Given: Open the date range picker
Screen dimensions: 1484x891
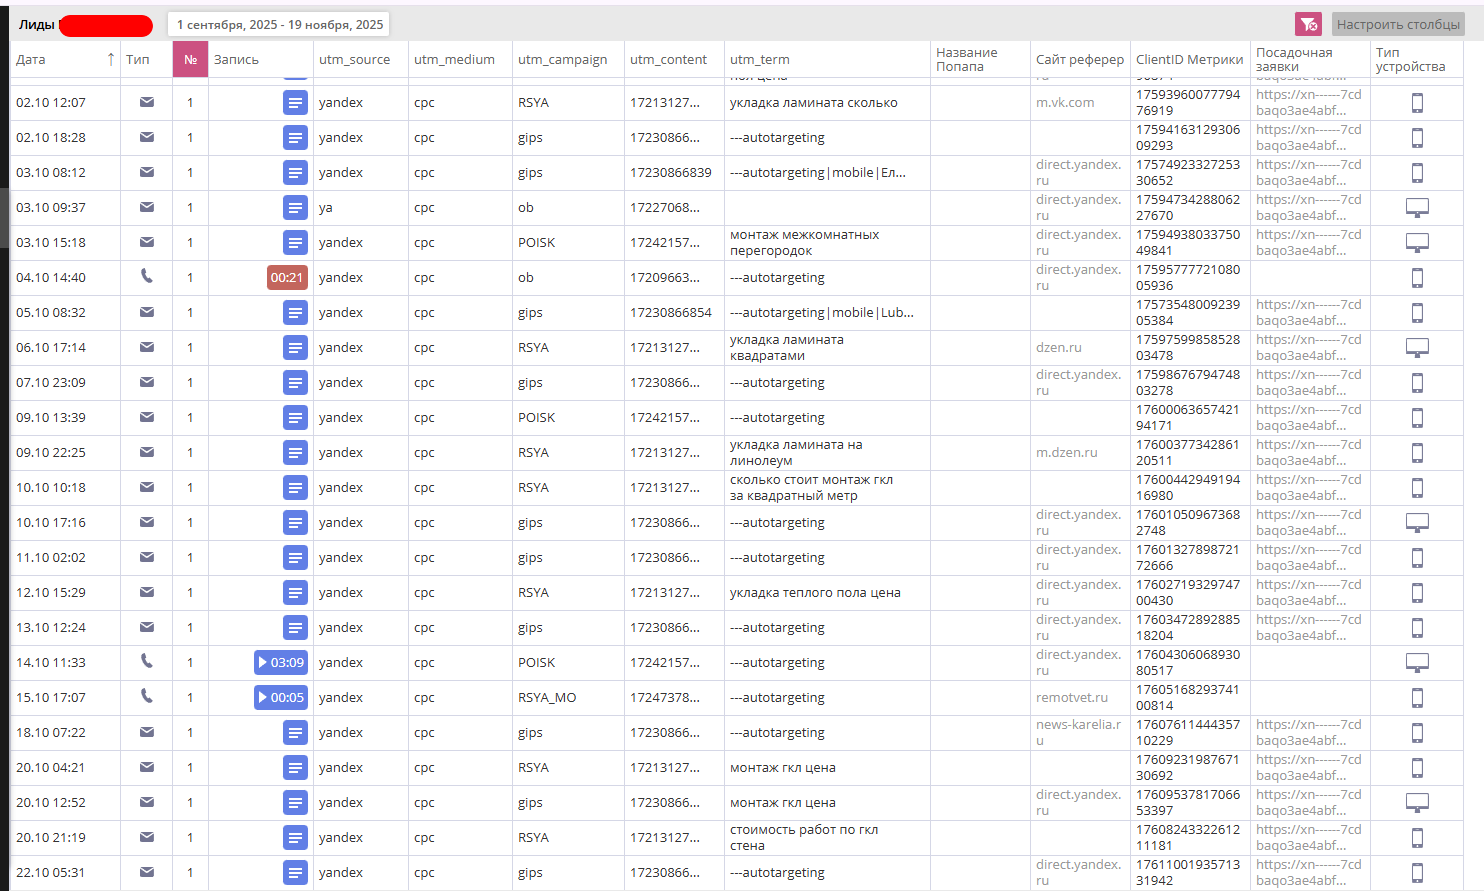Looking at the screenshot, I should [x=279, y=24].
